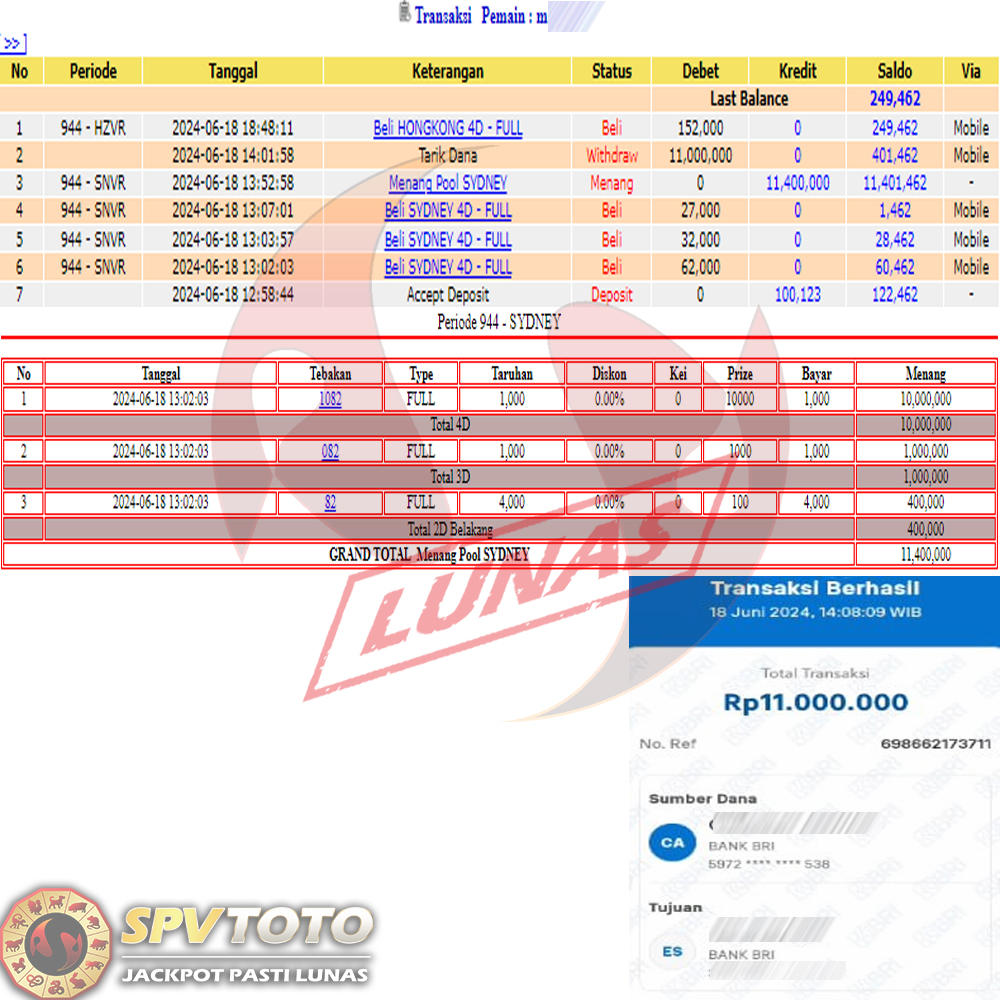1000x1000 pixels.
Task: Open the Beli HONGKONG 4D - FULL link
Action: point(448,128)
